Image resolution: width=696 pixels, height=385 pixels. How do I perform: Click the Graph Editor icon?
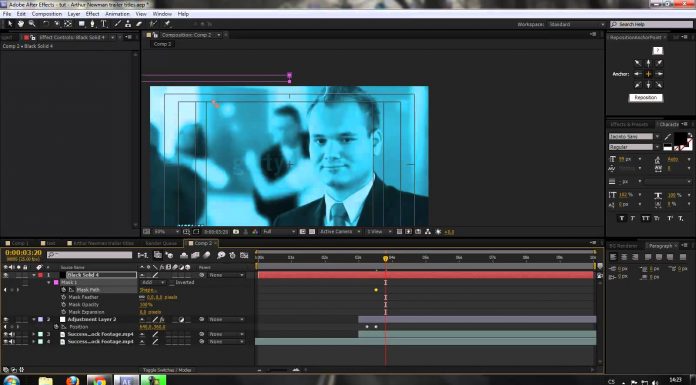coord(244,255)
